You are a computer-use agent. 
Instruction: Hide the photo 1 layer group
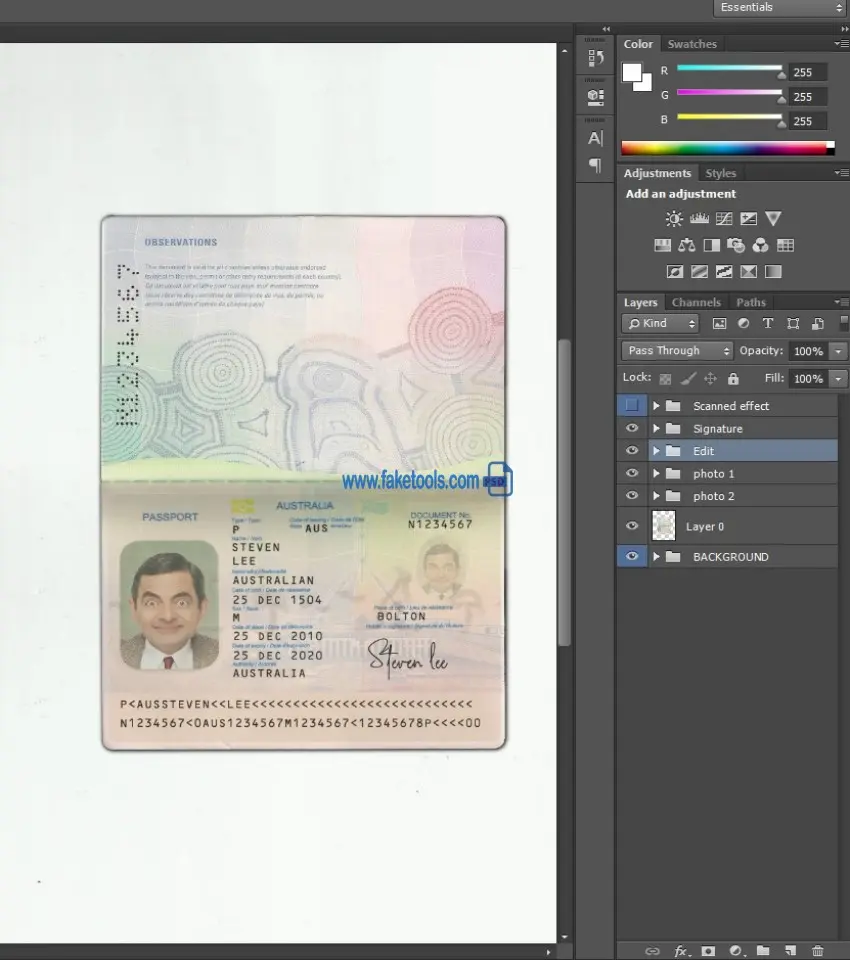pyautogui.click(x=631, y=474)
